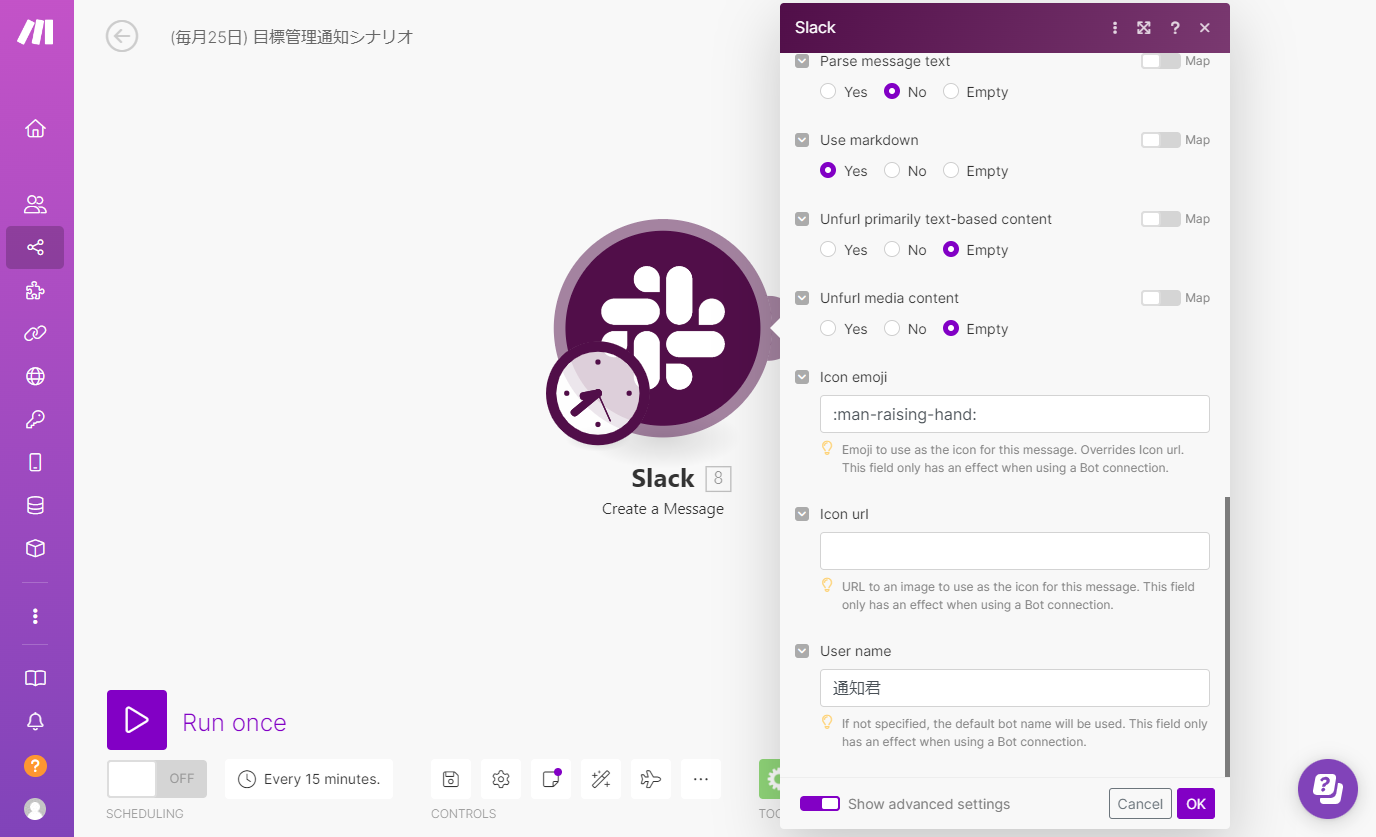This screenshot has width=1376, height=837.
Task: Open the sidebar three-dots More menu
Action: point(35,616)
